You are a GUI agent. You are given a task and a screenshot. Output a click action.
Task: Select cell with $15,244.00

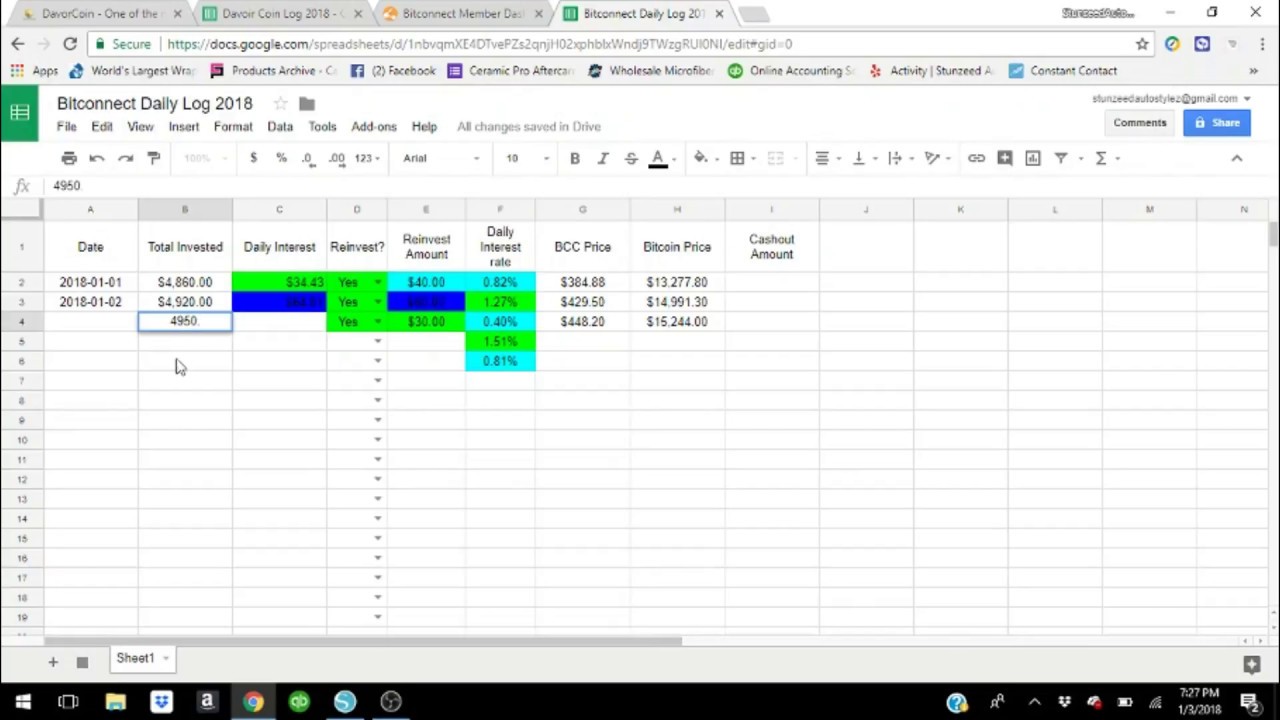(677, 322)
